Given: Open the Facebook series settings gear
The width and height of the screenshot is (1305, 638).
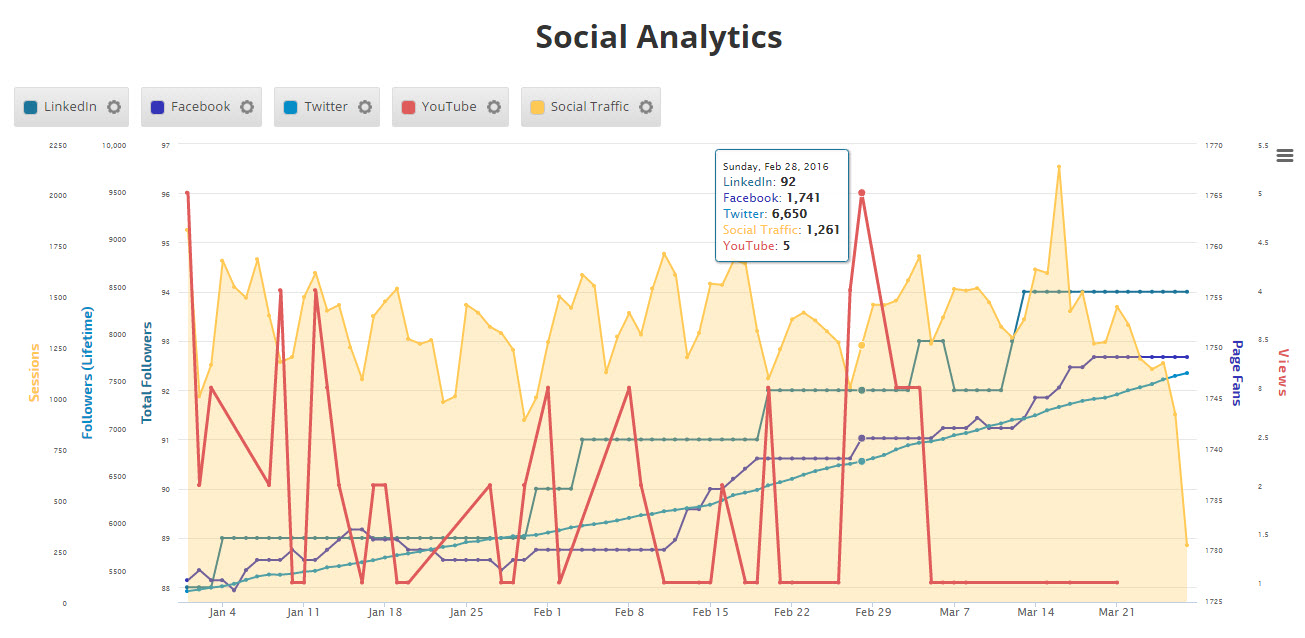Looking at the screenshot, I should 246,107.
